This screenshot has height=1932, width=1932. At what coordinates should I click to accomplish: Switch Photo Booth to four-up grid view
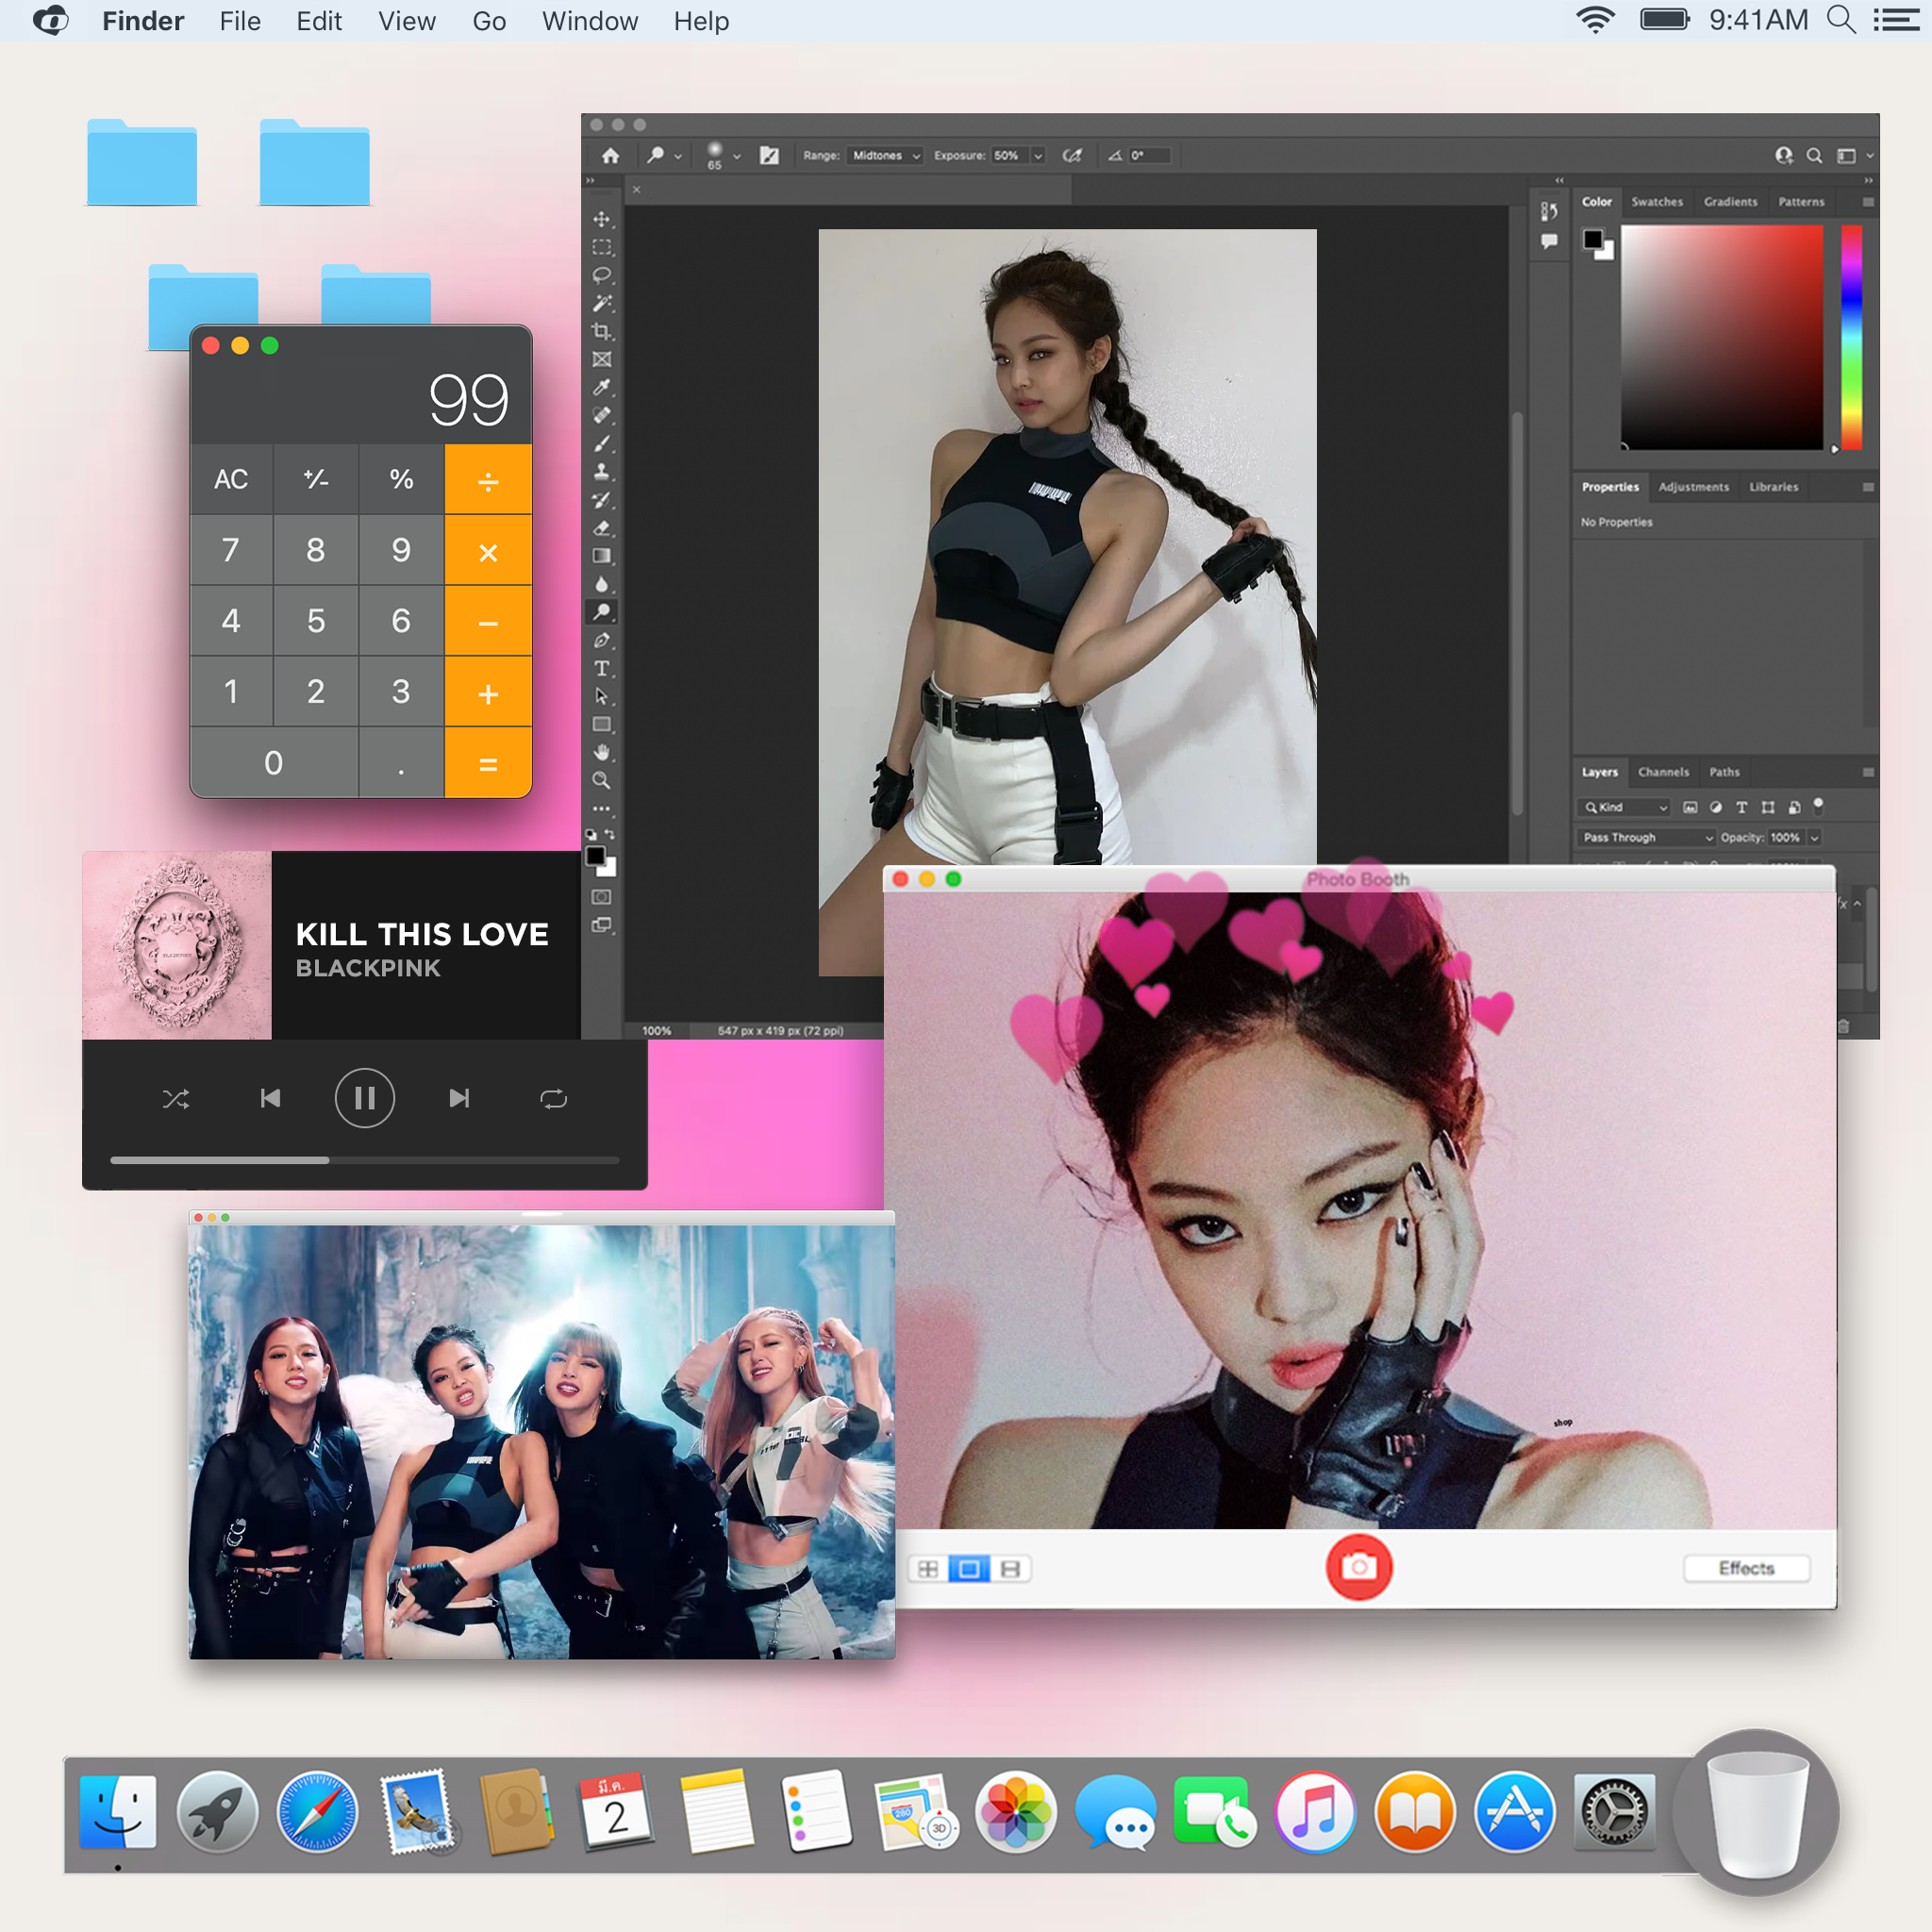929,1568
